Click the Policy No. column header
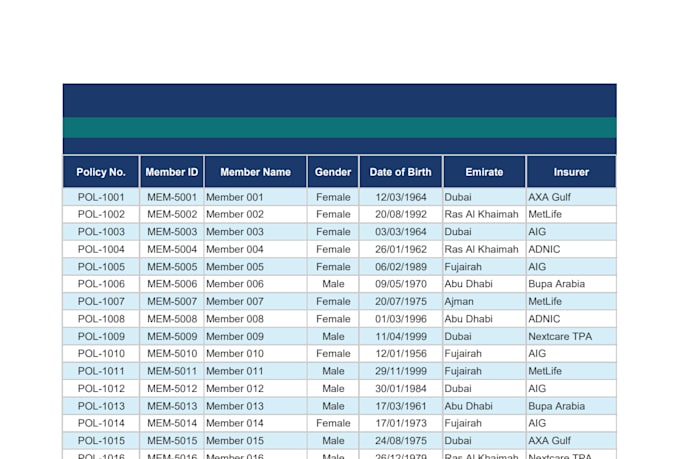 pyautogui.click(x=101, y=172)
